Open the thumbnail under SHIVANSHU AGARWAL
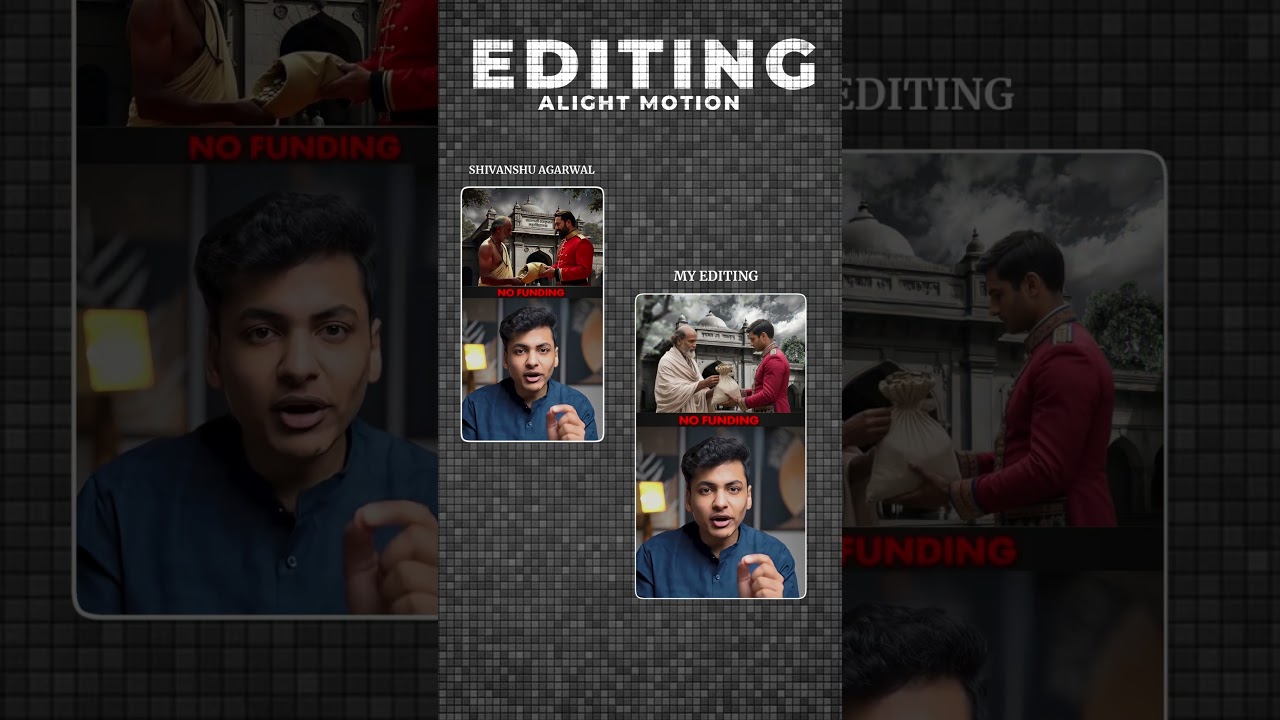Viewport: 1280px width, 720px height. [532, 314]
